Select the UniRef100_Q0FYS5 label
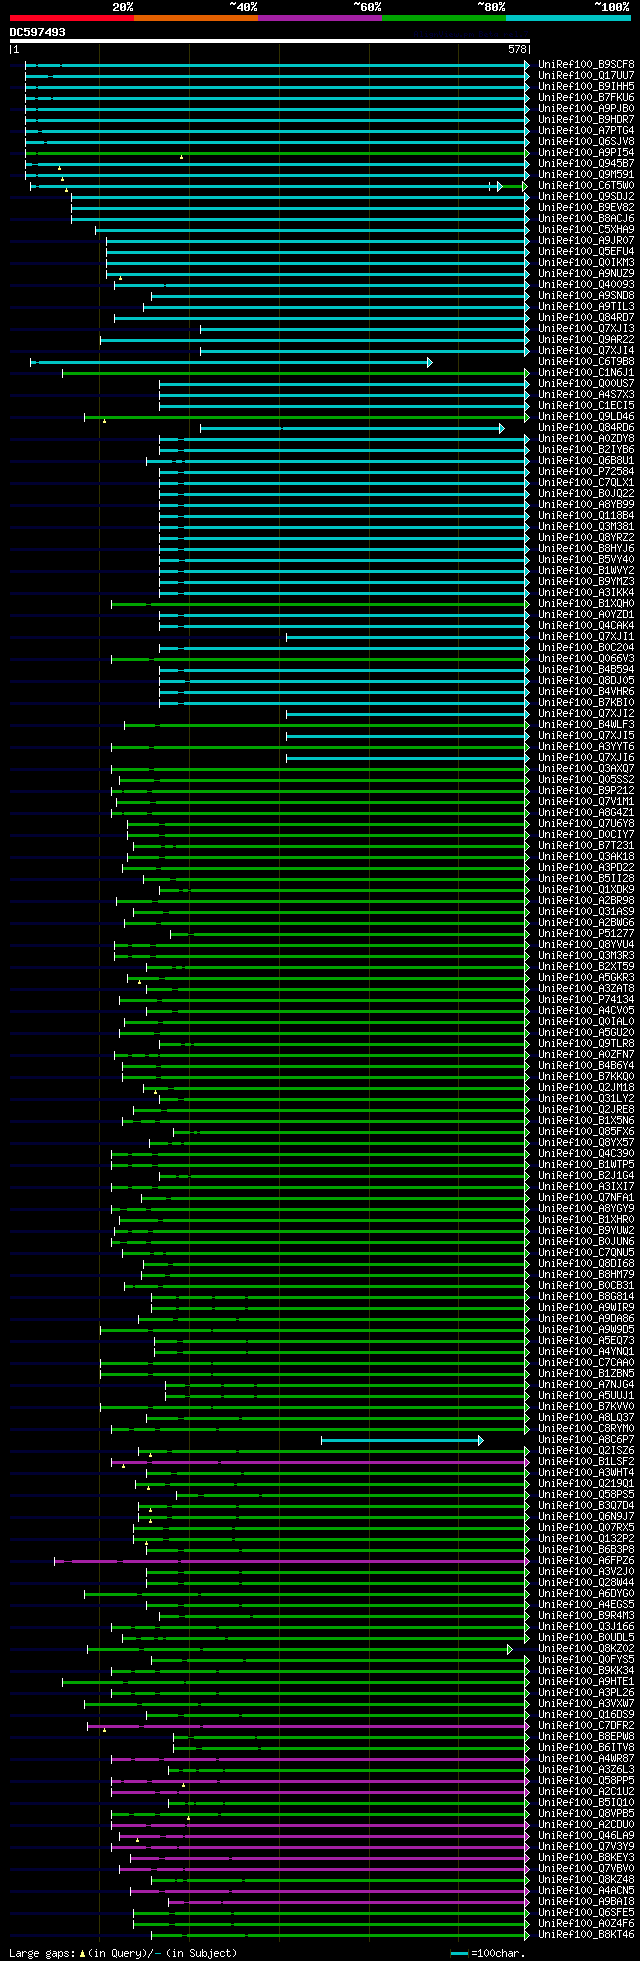 (x=586, y=1660)
